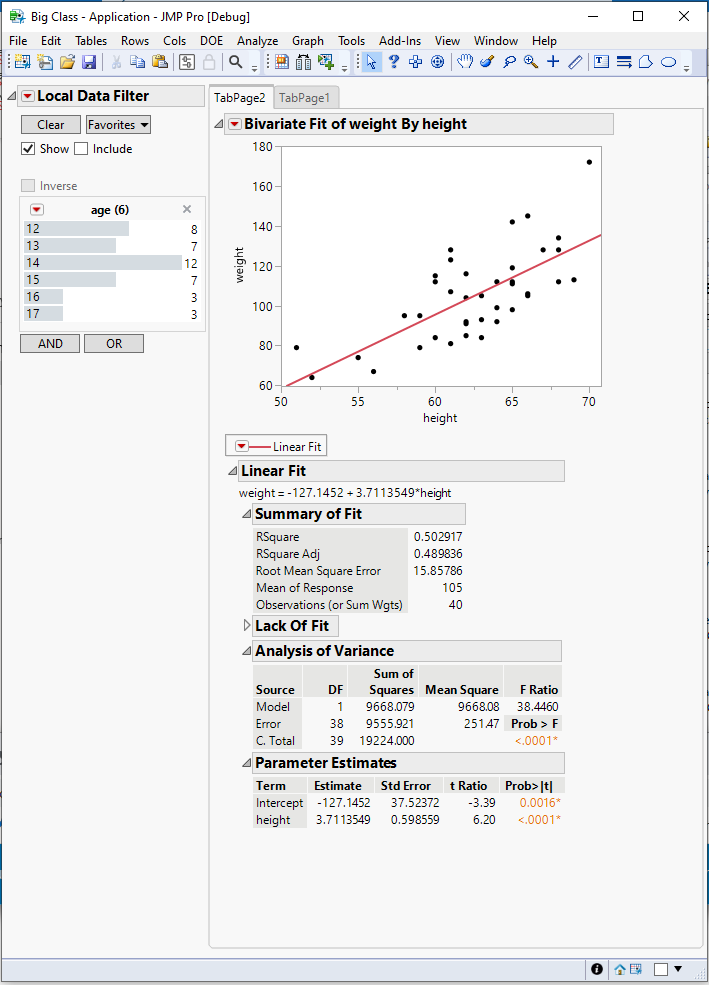This screenshot has width=709, height=985.
Task: Open the Favorites dropdown
Action: click(118, 125)
